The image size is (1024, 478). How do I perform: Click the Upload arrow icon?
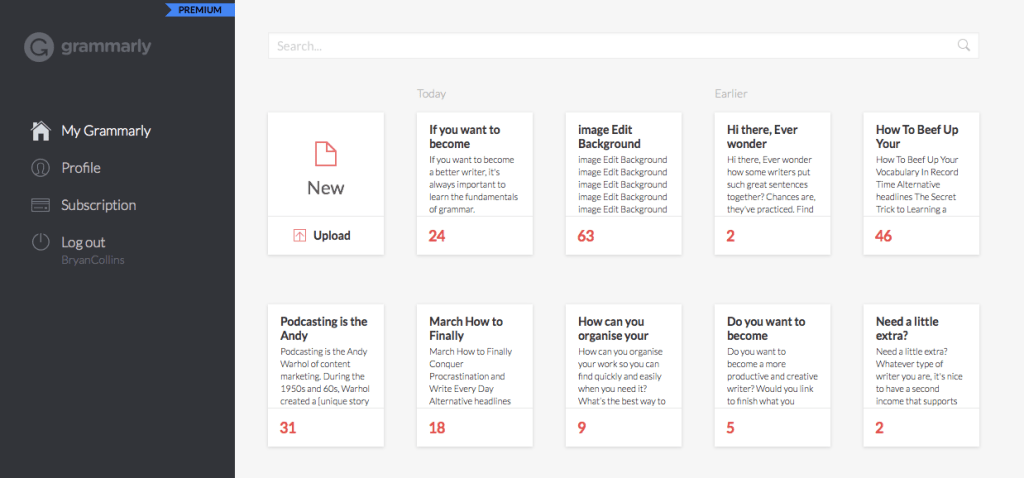click(299, 236)
